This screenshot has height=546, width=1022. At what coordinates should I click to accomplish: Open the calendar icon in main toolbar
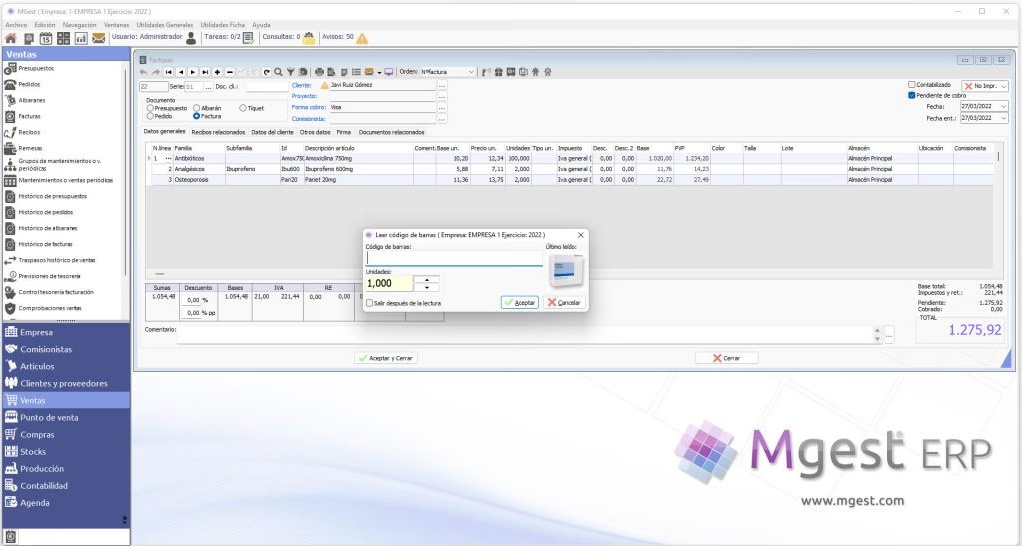(x=46, y=38)
